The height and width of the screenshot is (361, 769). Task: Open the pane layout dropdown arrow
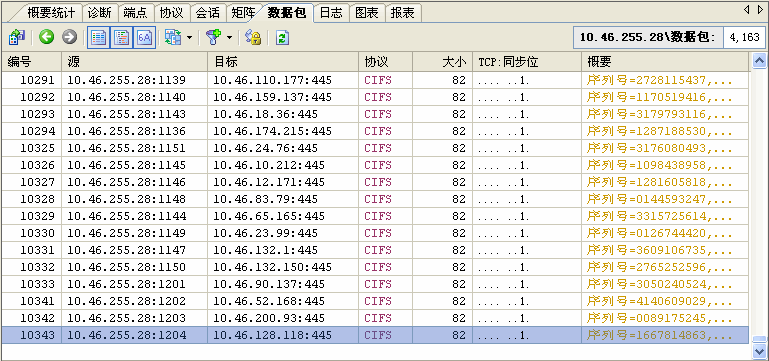click(189, 38)
